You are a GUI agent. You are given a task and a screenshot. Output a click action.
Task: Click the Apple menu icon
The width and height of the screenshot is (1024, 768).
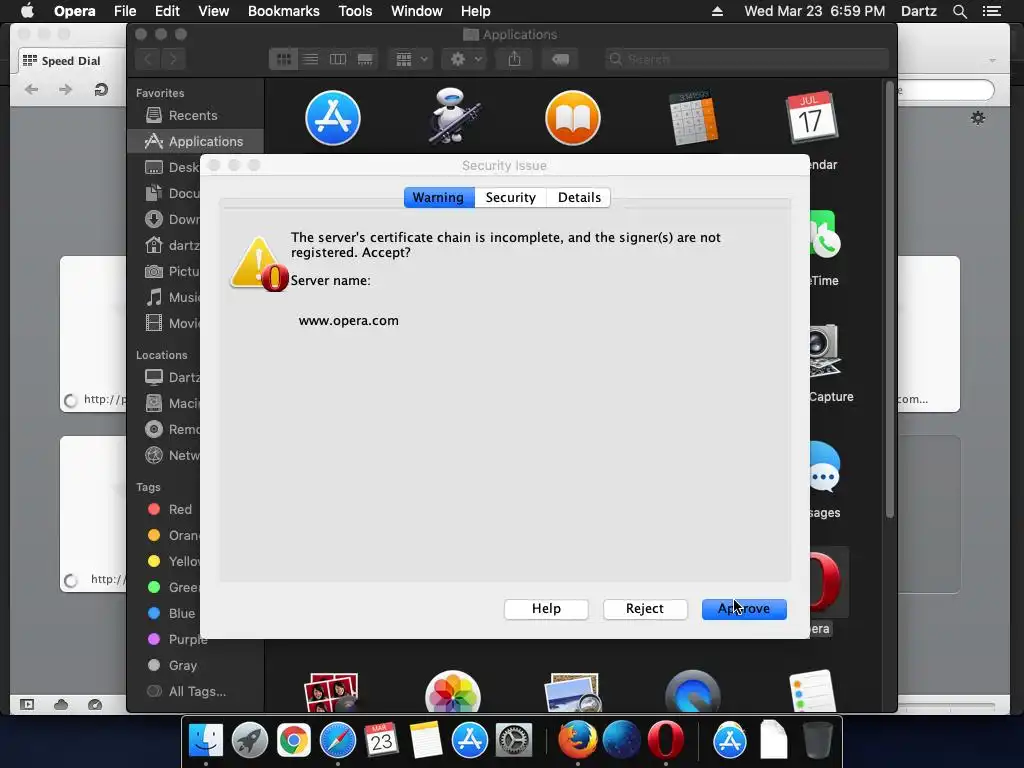[27, 11]
